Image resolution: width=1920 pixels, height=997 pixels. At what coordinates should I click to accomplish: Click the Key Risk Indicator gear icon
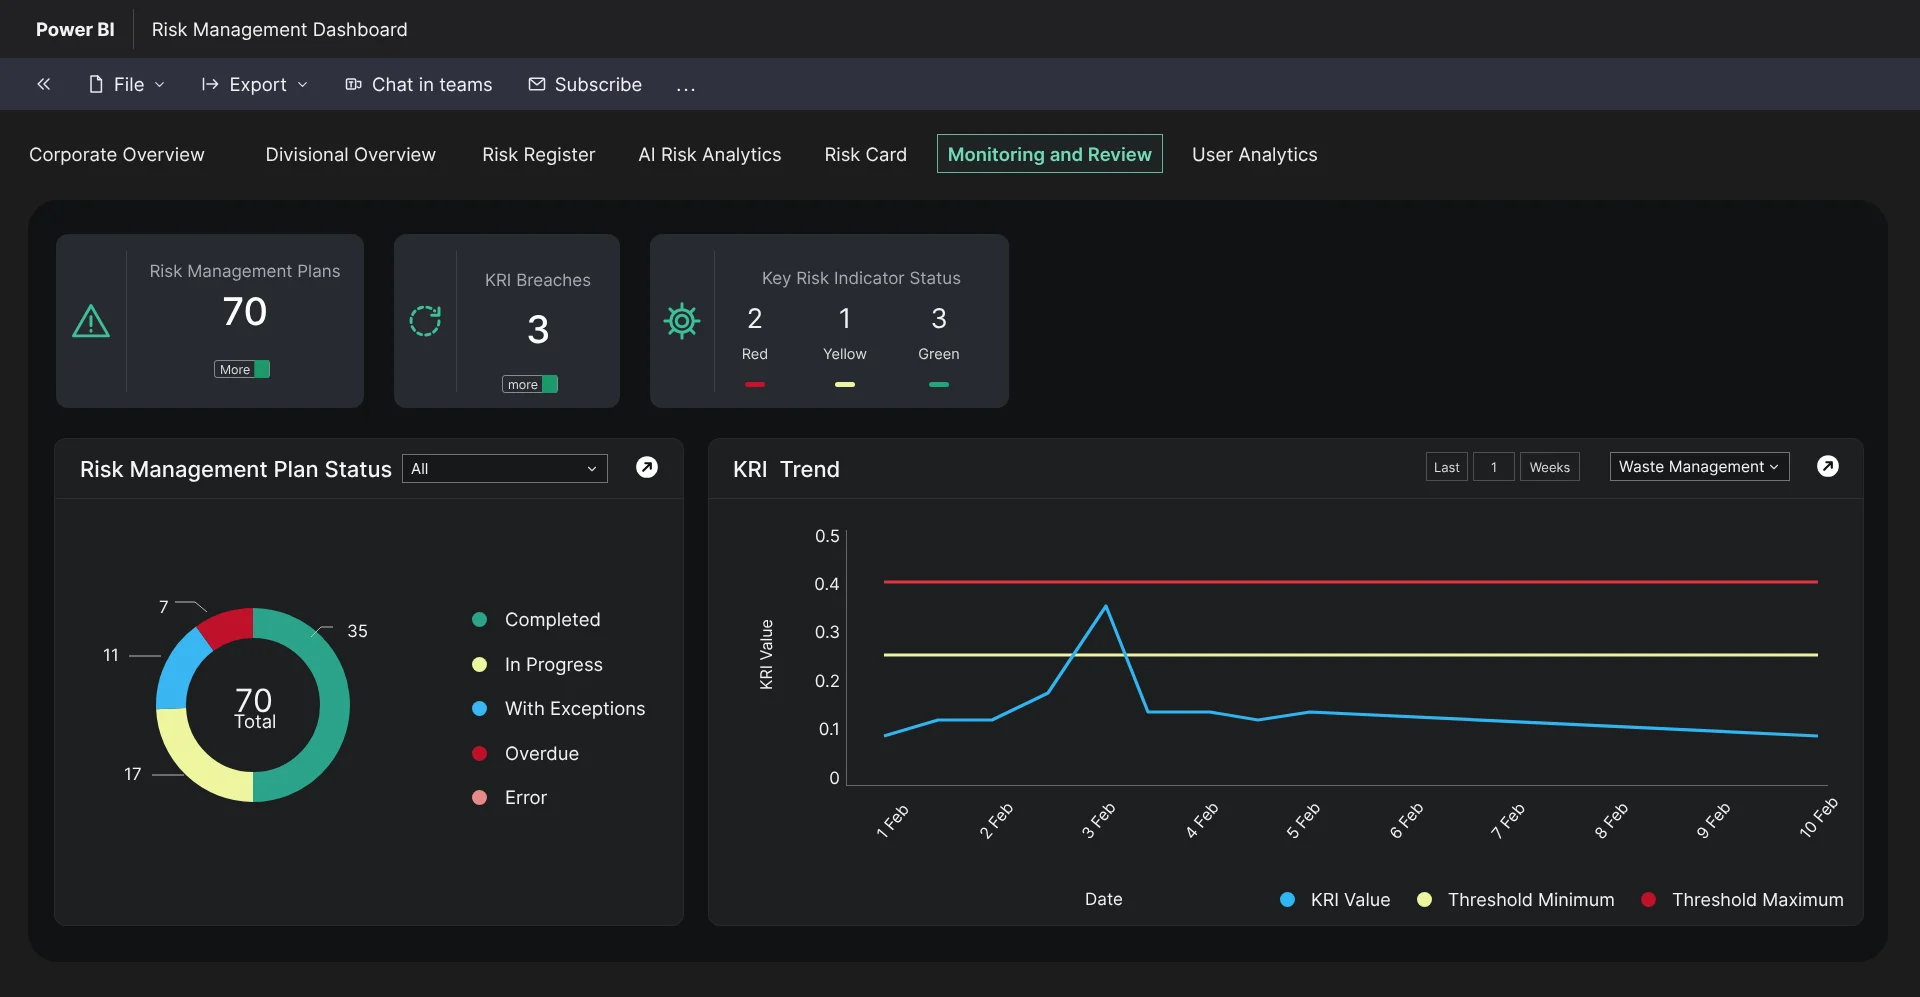point(682,321)
